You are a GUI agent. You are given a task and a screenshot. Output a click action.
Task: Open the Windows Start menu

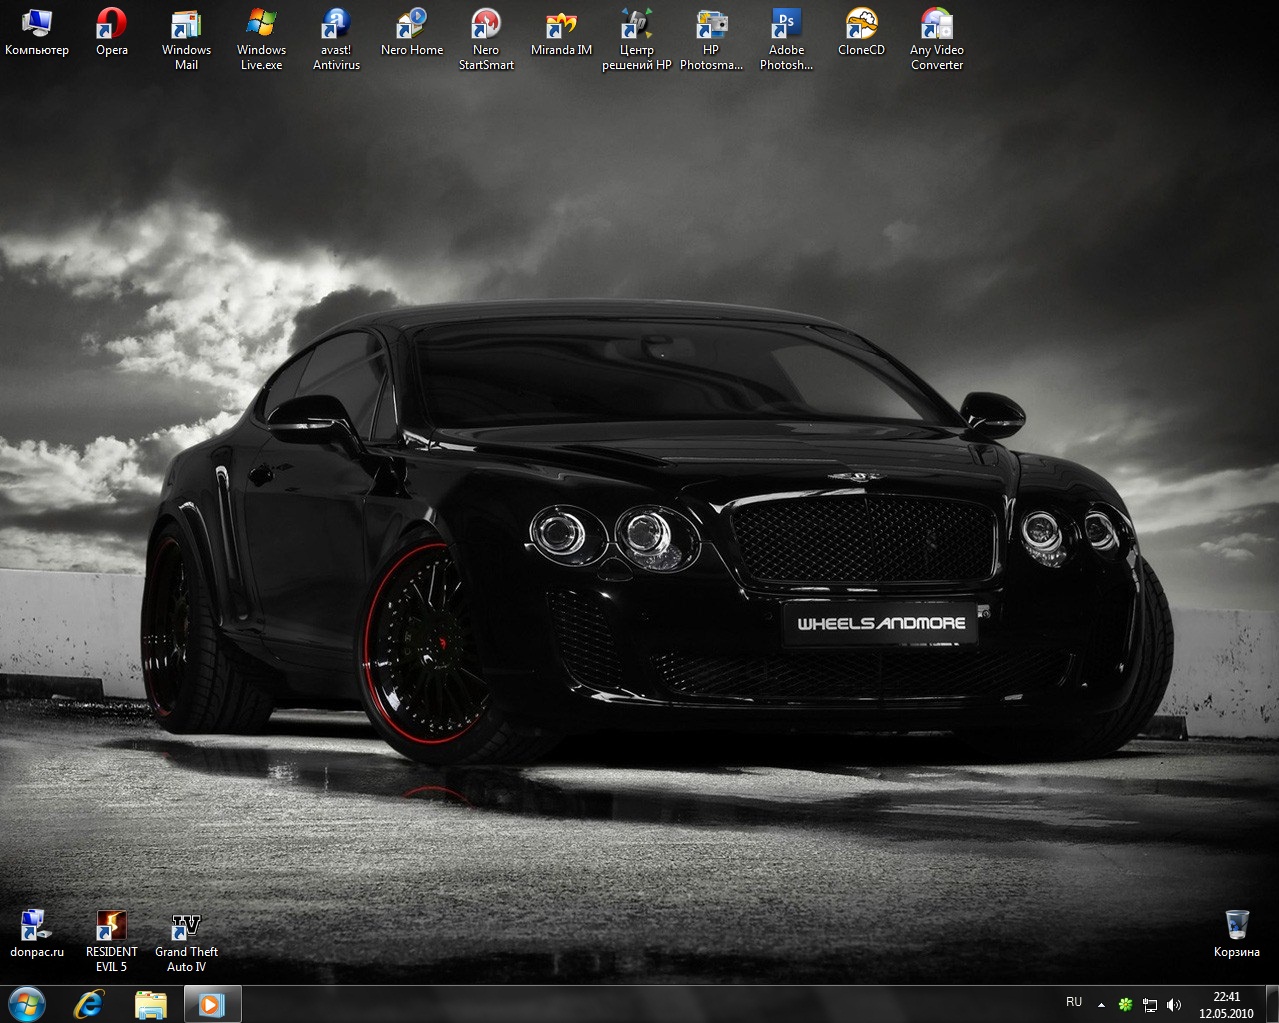[x=27, y=1004]
